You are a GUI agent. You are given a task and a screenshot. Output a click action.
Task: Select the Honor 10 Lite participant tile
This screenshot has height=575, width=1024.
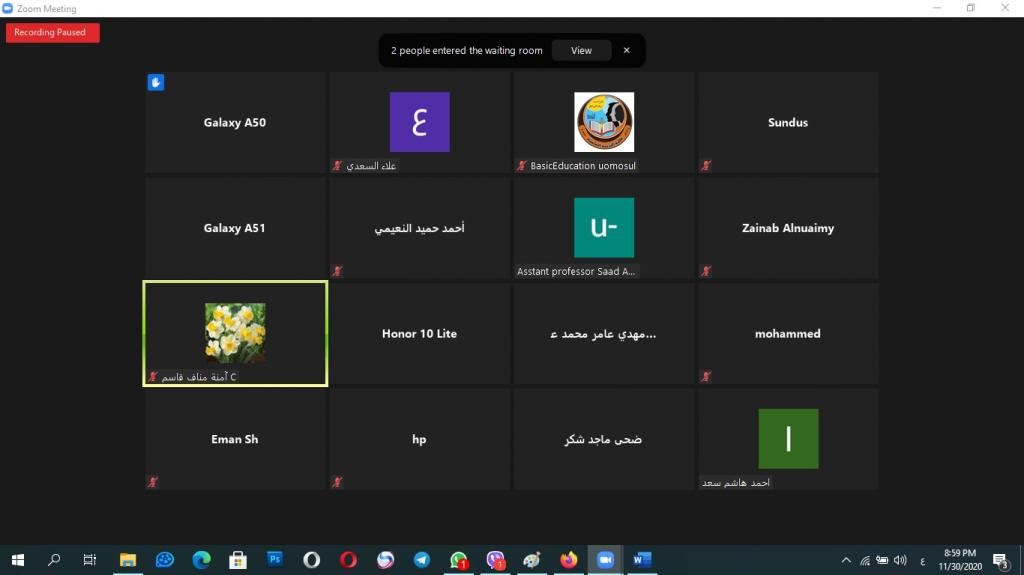click(419, 334)
